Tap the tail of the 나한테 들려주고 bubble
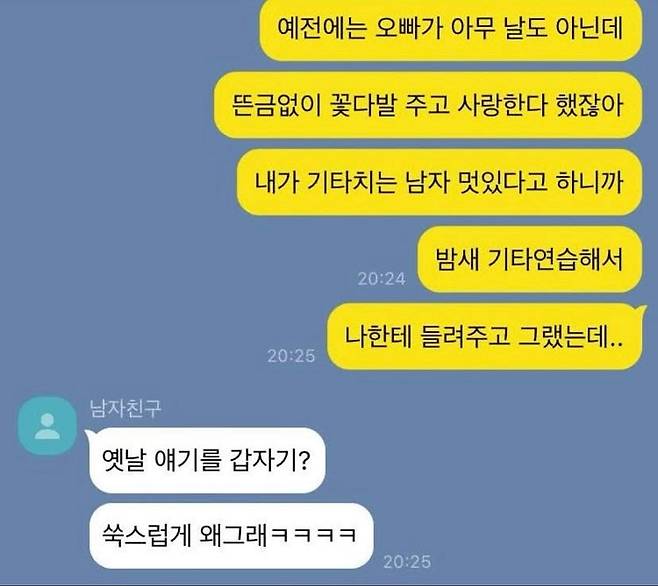 640,311
